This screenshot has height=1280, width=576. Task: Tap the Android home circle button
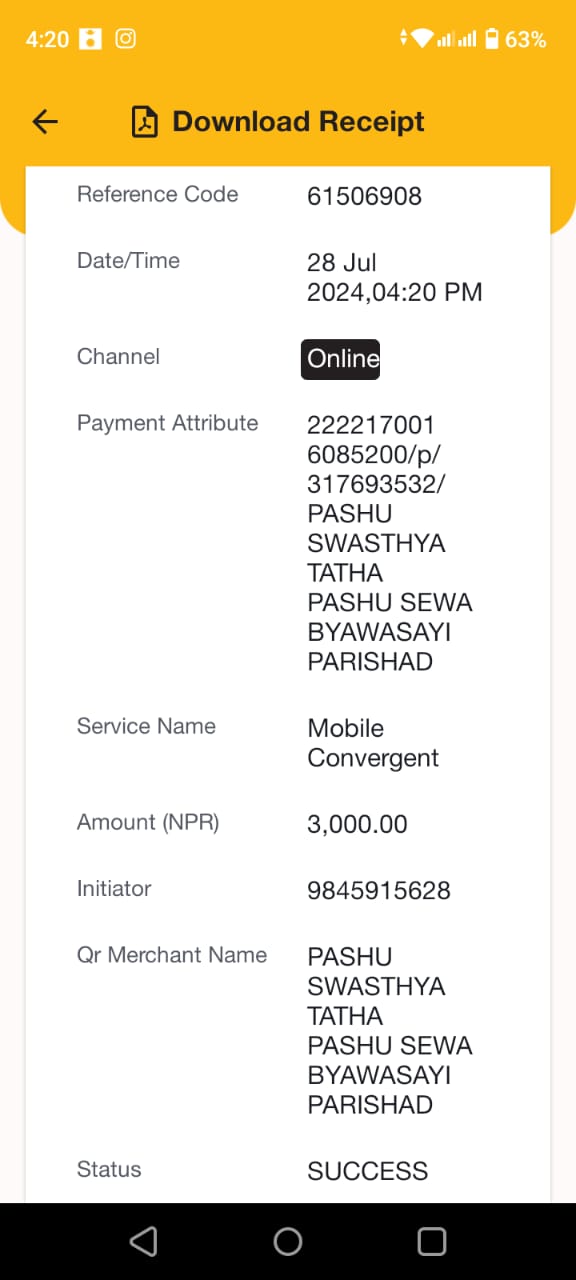(x=288, y=1242)
